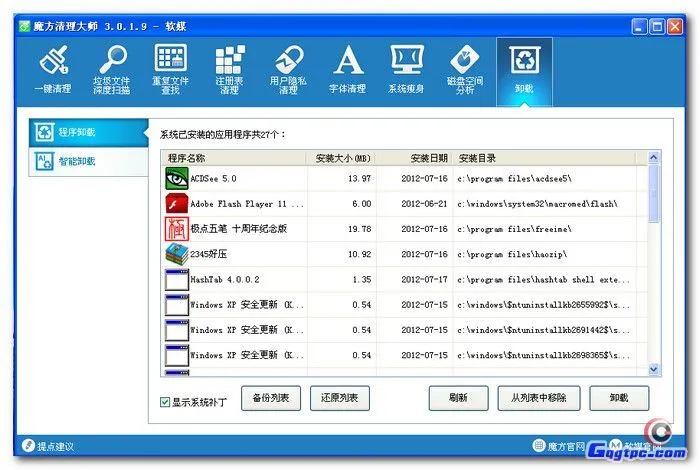Open 系统瘦身 system slimming tool

click(x=406, y=70)
